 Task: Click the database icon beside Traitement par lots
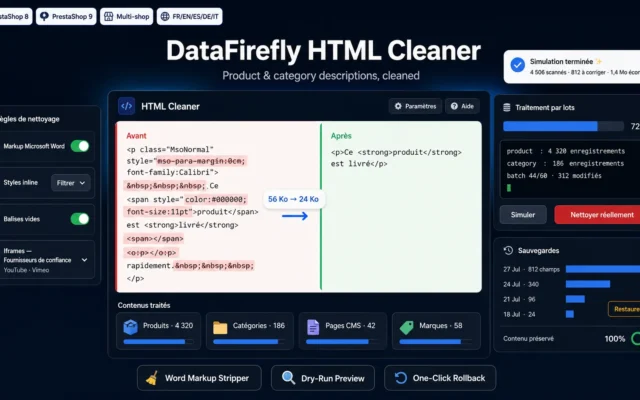[x=507, y=107]
